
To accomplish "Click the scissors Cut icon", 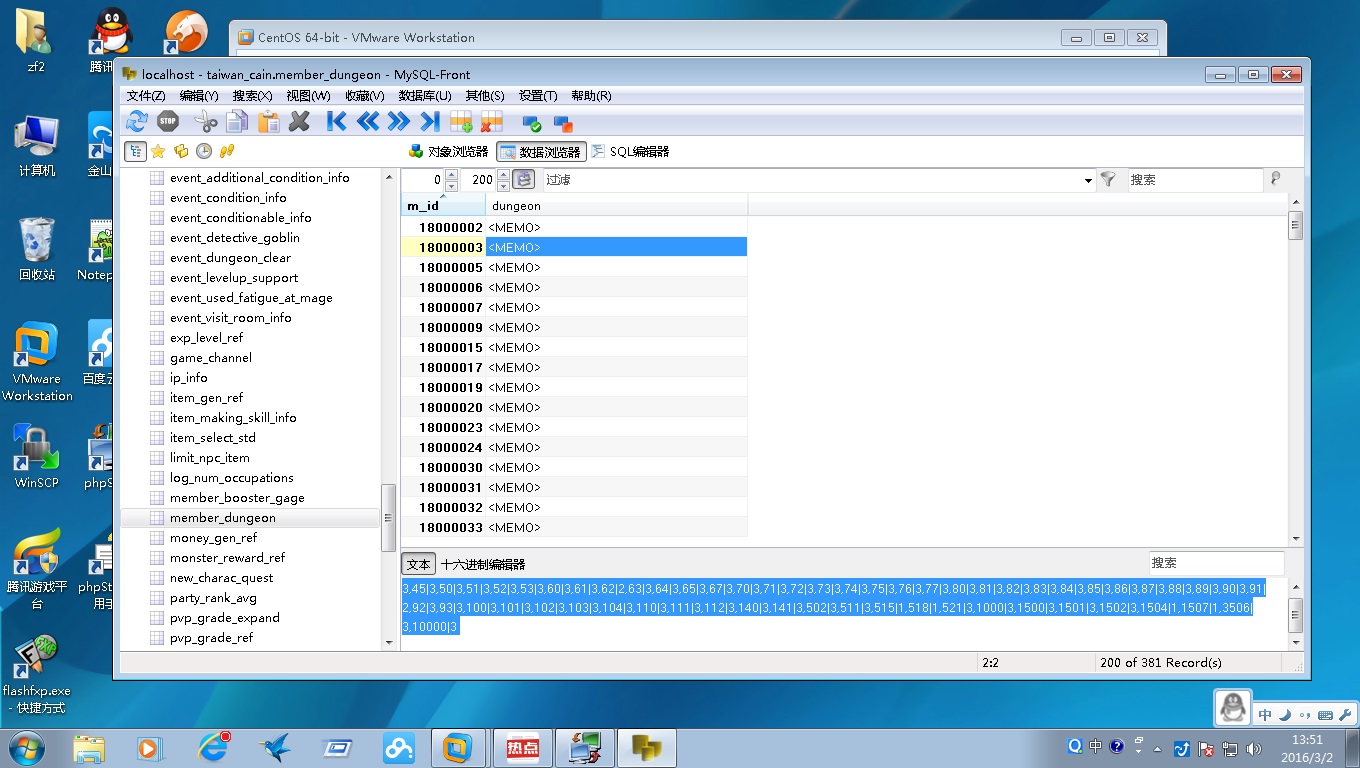I will coord(206,122).
